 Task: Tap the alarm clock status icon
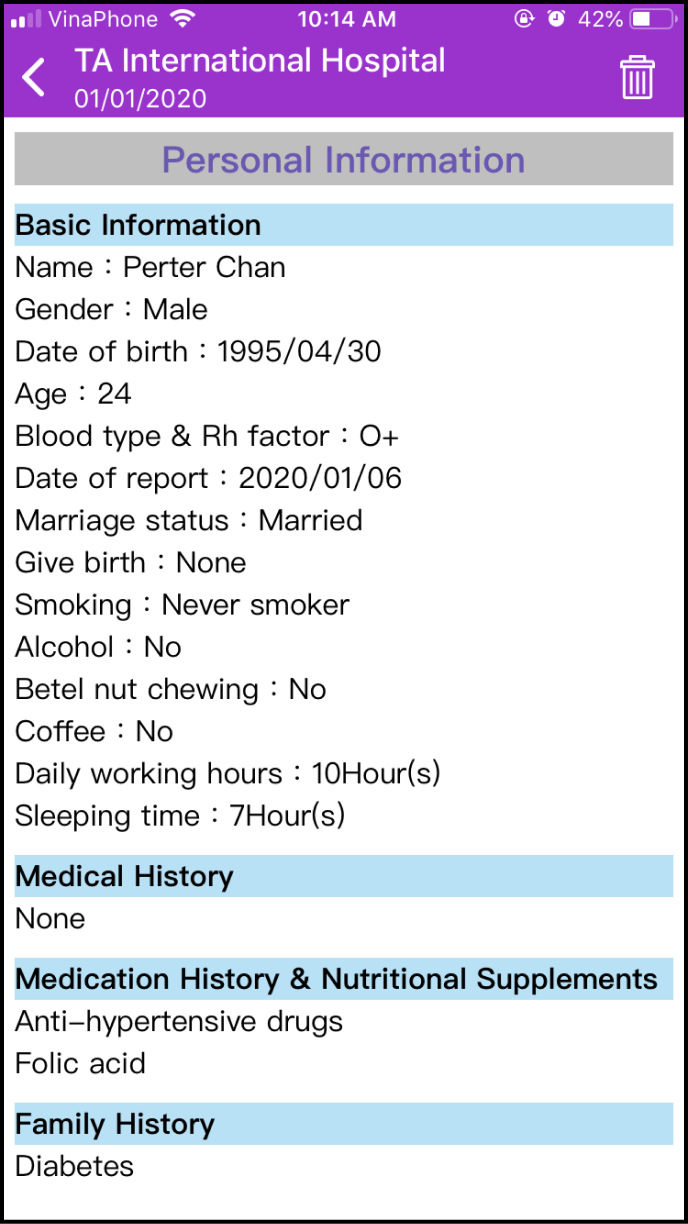(x=556, y=19)
